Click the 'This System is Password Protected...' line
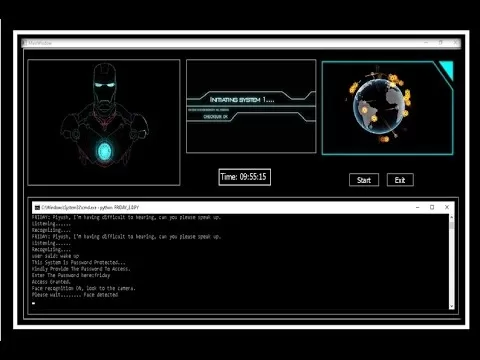 pyautogui.click(x=79, y=263)
